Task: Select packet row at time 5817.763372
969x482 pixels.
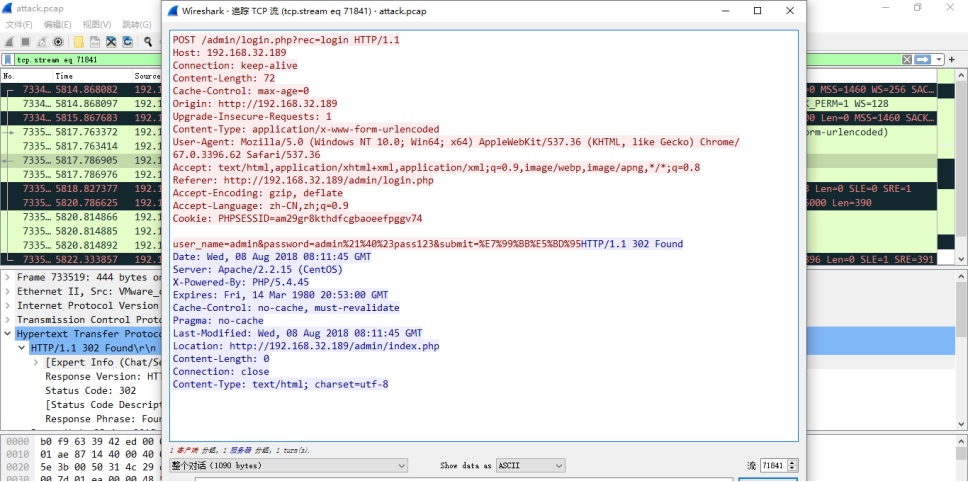Action: pyautogui.click(x=81, y=132)
